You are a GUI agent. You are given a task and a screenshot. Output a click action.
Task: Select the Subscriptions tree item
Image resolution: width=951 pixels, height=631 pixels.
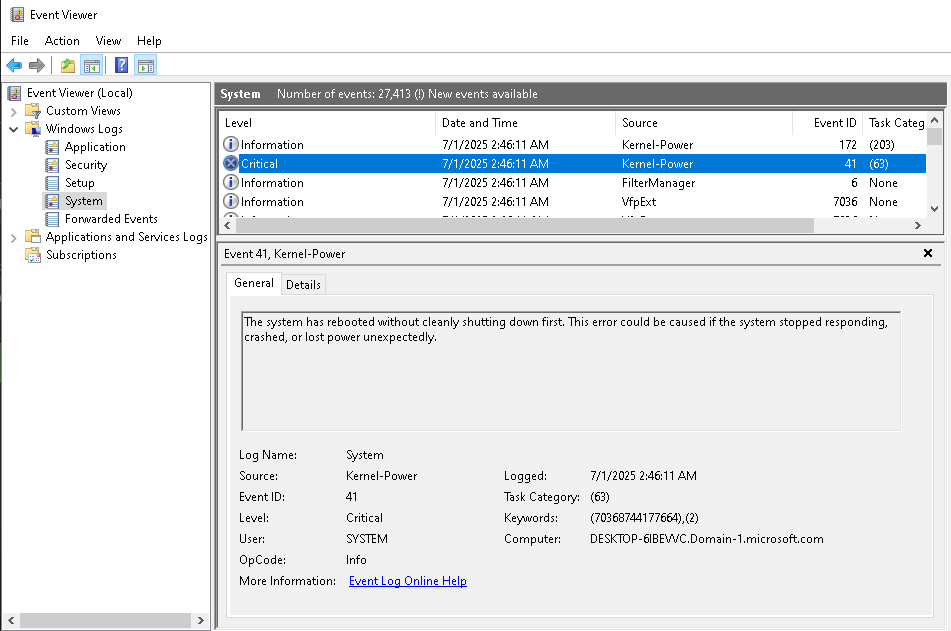[81, 255]
